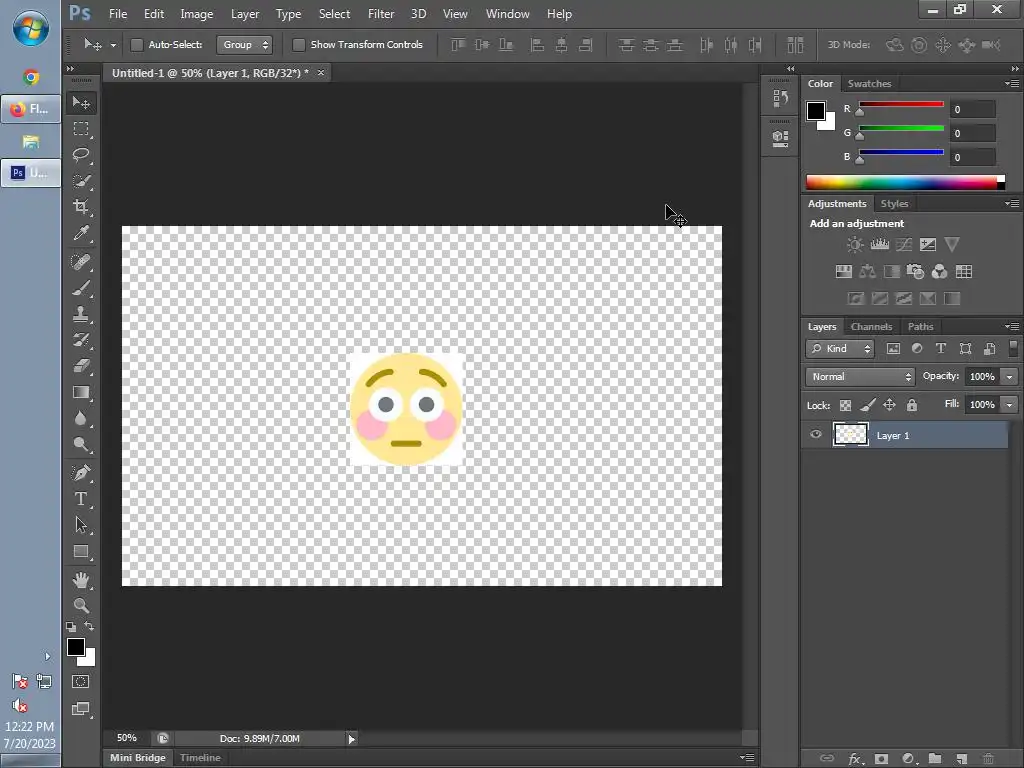Select the Blur tool
This screenshot has height=768, width=1024.
81,419
